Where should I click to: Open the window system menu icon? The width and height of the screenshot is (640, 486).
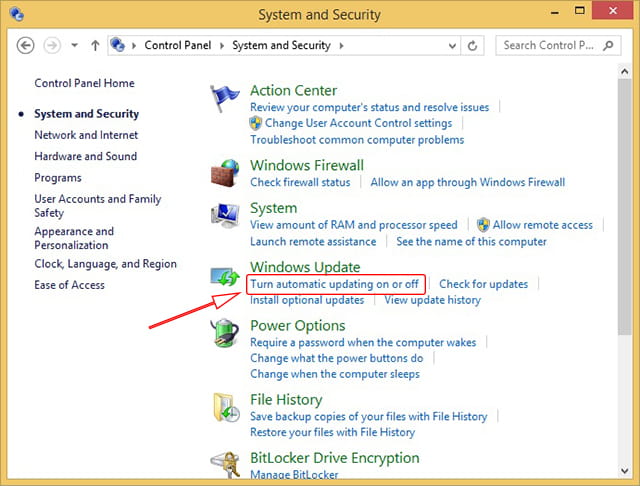[x=17, y=14]
